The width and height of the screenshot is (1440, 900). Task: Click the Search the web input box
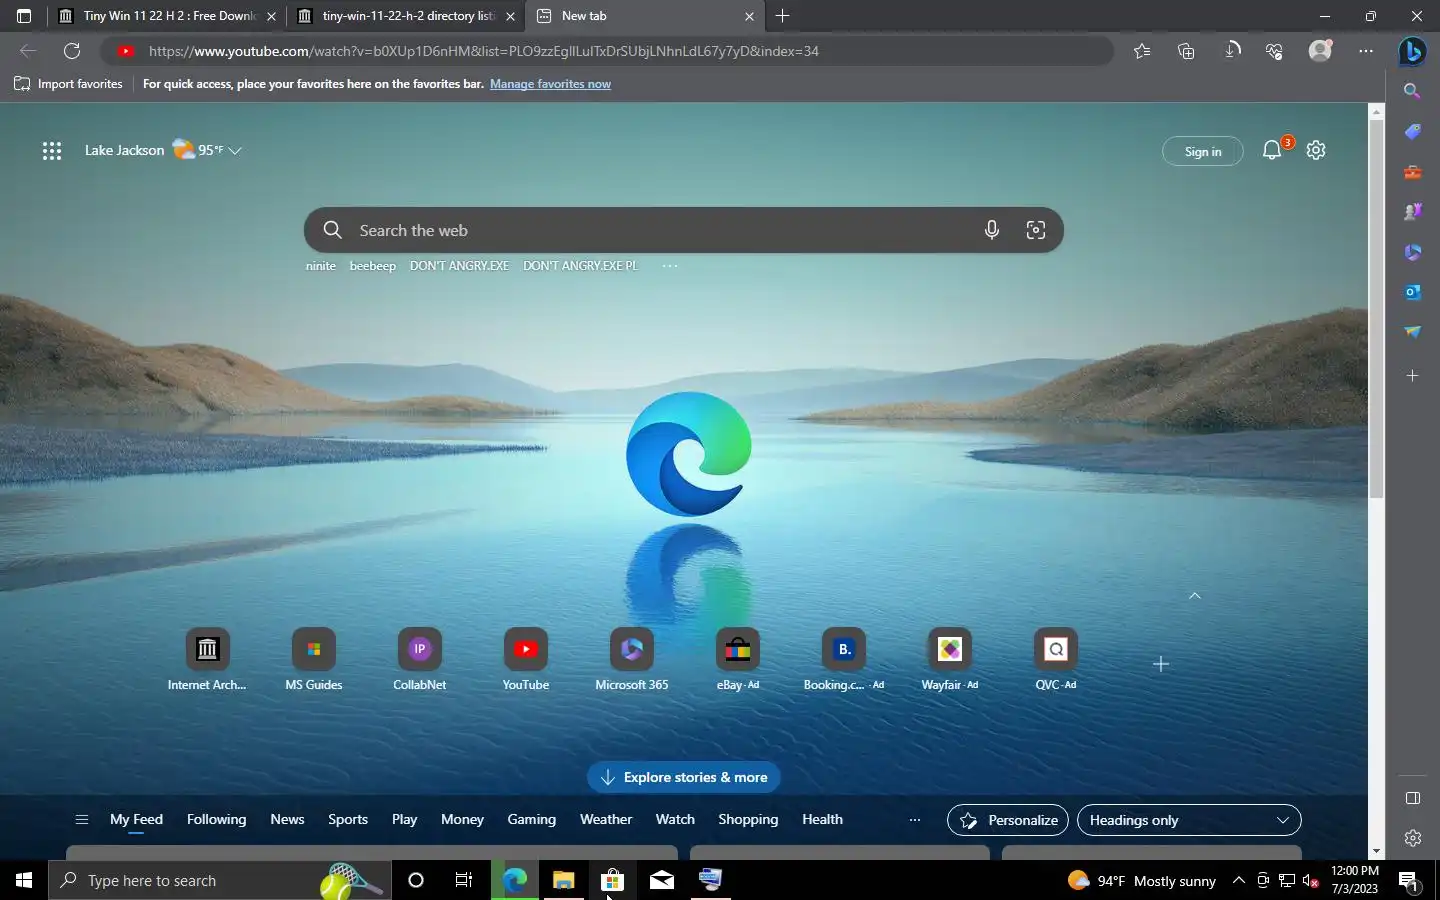tap(683, 230)
